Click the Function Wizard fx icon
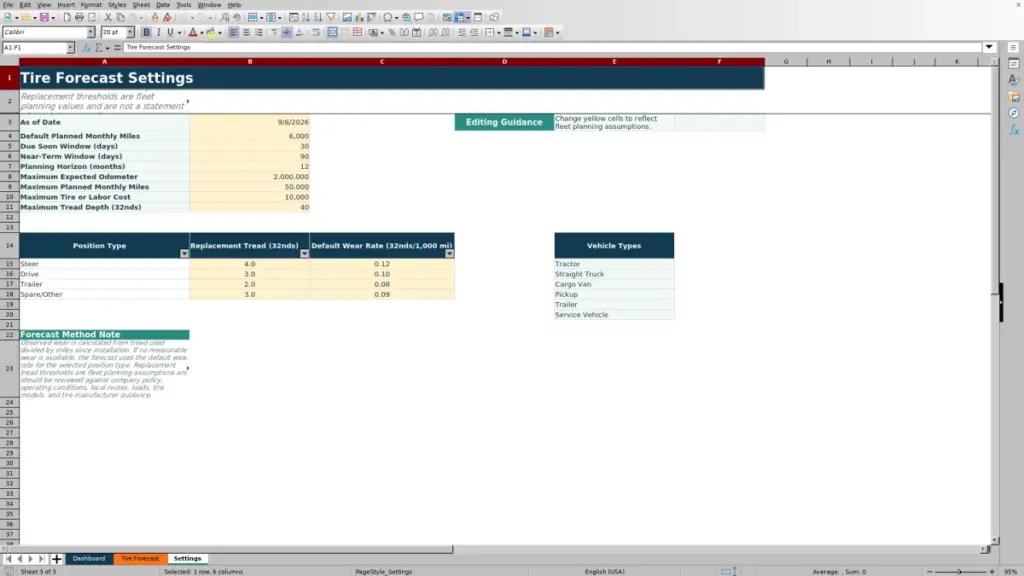This screenshot has width=1024, height=576. pos(86,48)
